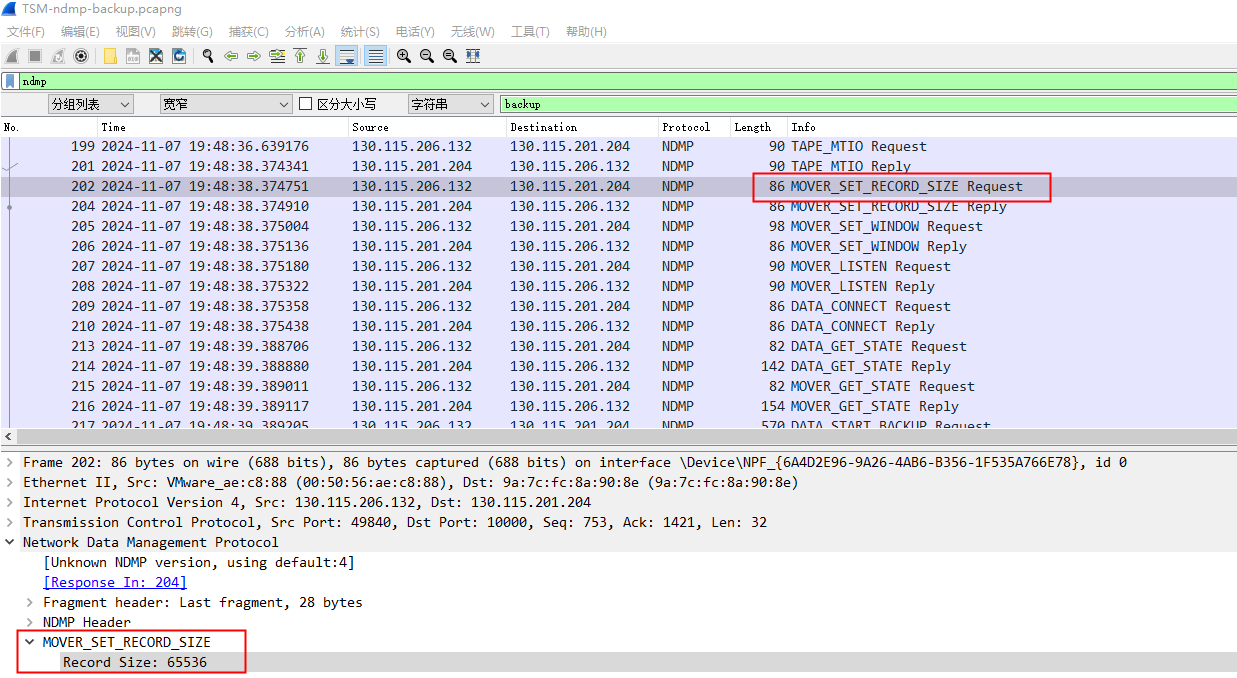Open the 文件(F) menu

coord(26,32)
